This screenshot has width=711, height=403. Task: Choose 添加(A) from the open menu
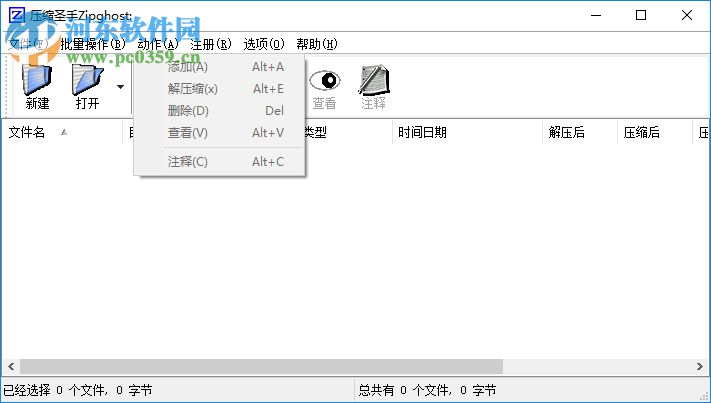point(219,67)
